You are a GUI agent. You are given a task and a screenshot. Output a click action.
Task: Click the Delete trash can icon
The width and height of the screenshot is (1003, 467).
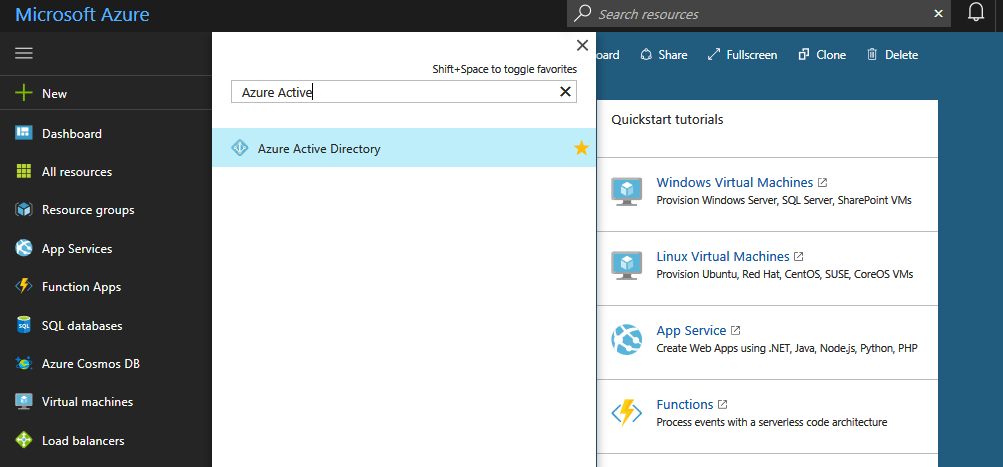[872, 54]
